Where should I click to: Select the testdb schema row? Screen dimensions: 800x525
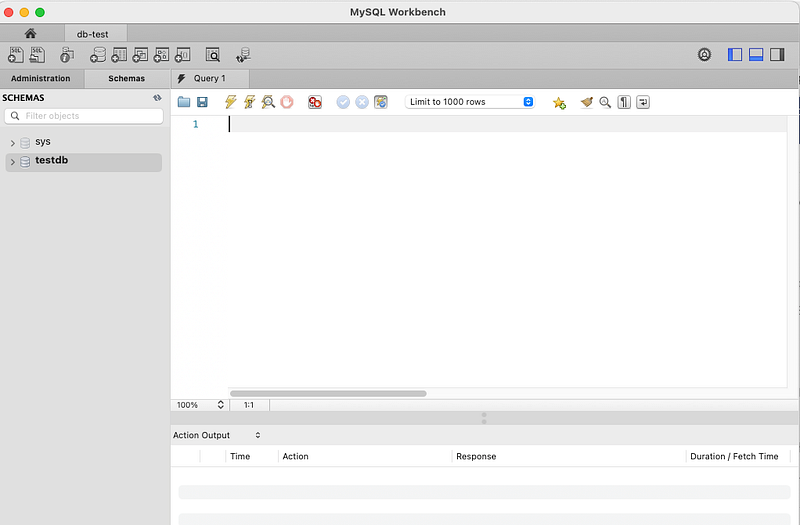point(84,162)
